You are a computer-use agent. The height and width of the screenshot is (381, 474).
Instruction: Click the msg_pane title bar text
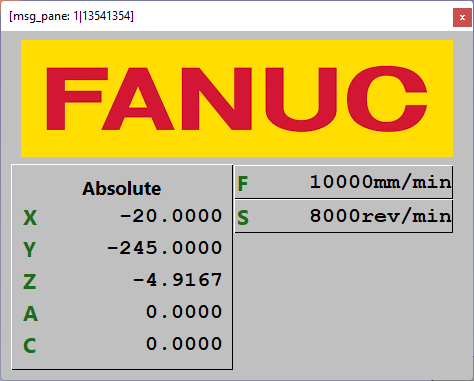(x=71, y=16)
